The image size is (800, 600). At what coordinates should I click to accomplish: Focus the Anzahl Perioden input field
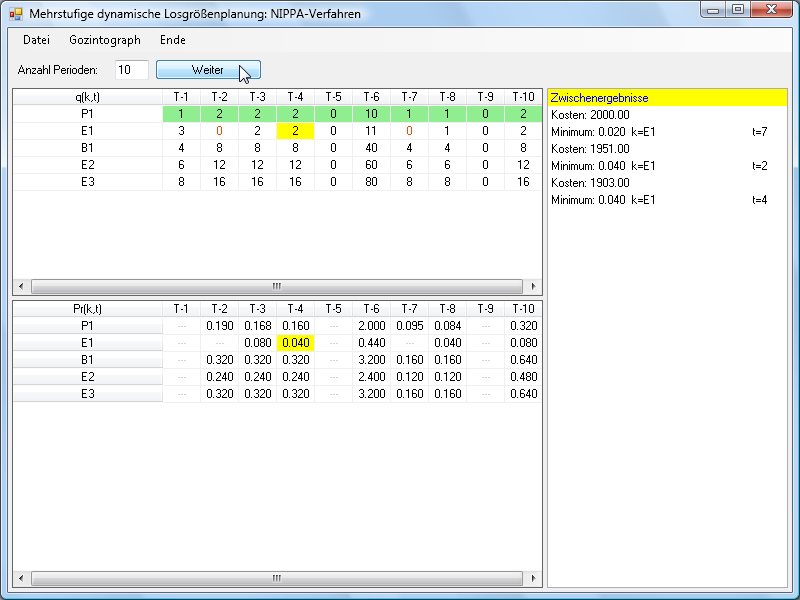(131, 70)
